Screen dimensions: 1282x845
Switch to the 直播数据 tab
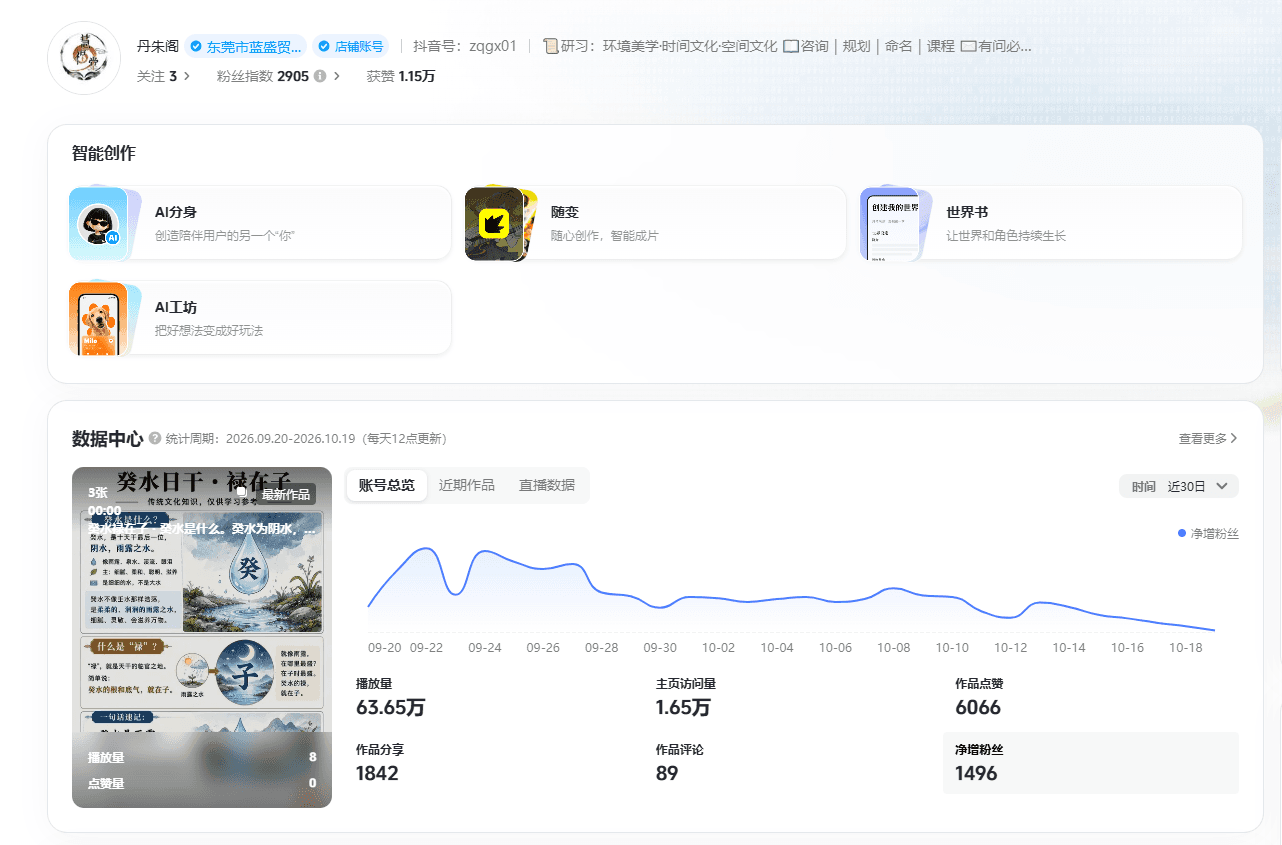tap(547, 485)
